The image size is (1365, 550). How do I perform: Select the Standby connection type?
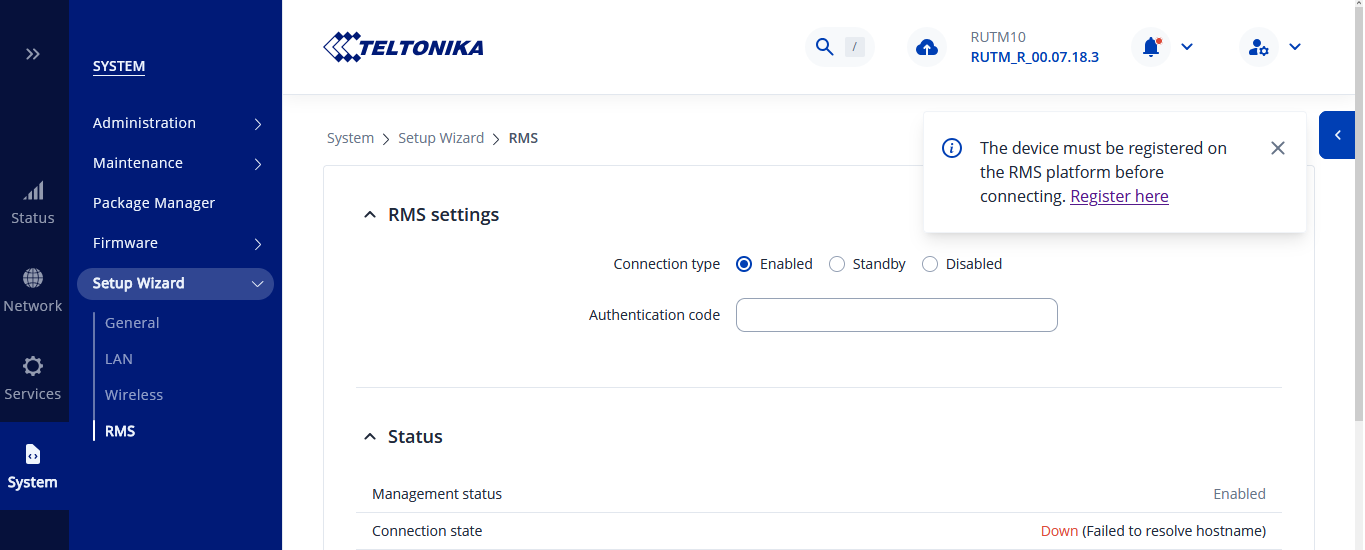pyautogui.click(x=837, y=264)
